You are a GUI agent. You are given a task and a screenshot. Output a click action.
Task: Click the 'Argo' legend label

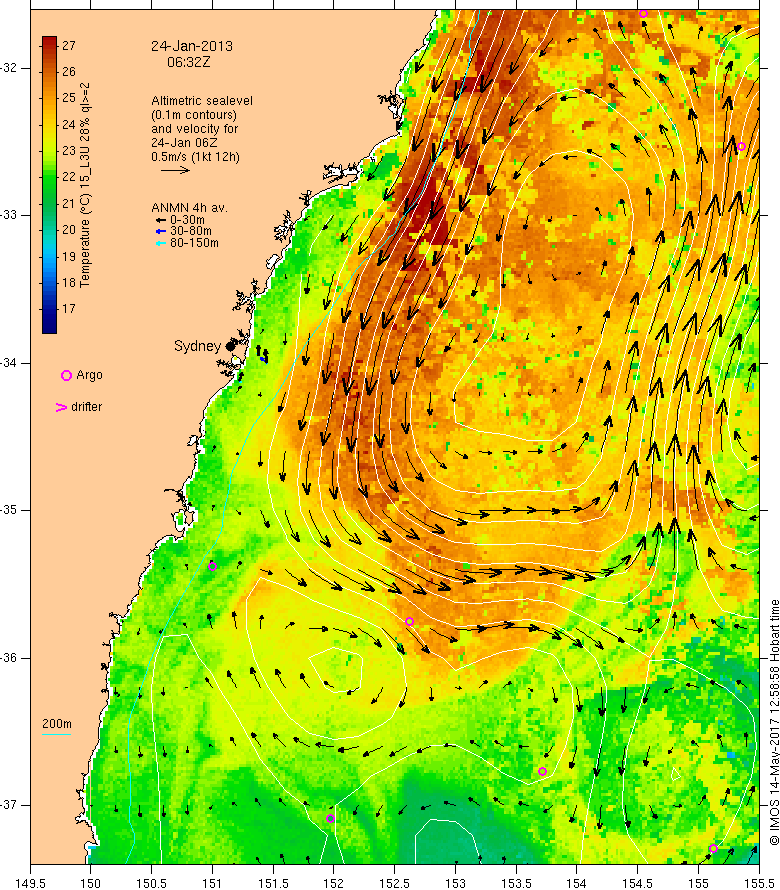tap(89, 375)
